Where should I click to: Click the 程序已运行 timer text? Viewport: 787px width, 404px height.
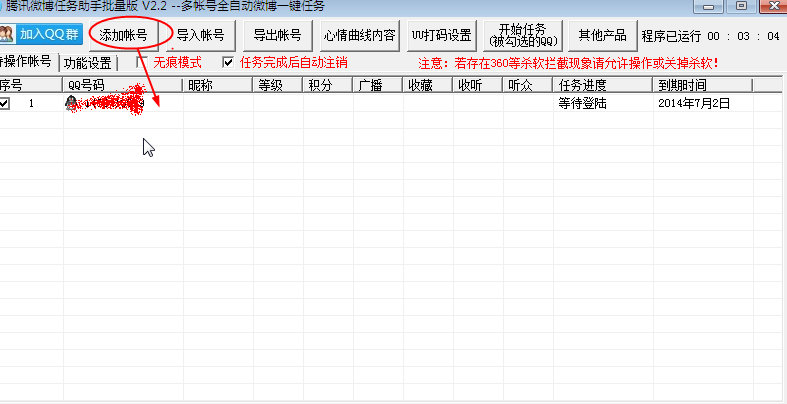[711, 36]
